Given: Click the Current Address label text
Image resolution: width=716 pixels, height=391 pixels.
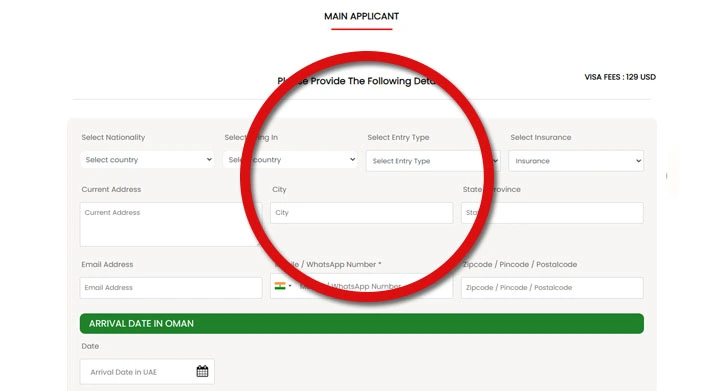Looking at the screenshot, I should coord(111,190).
